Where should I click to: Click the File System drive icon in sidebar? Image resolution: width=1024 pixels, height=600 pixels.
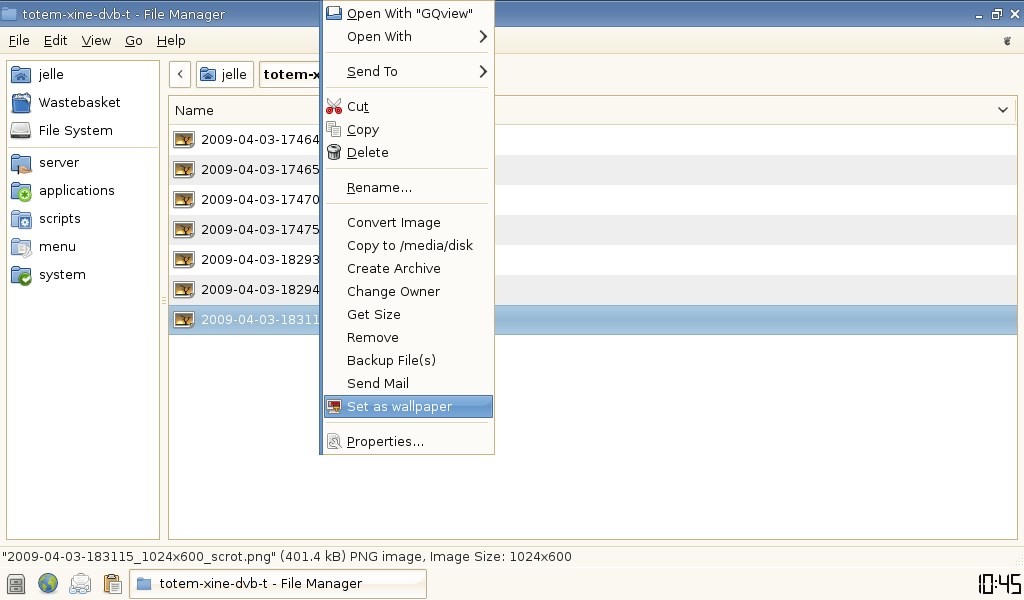coord(21,130)
